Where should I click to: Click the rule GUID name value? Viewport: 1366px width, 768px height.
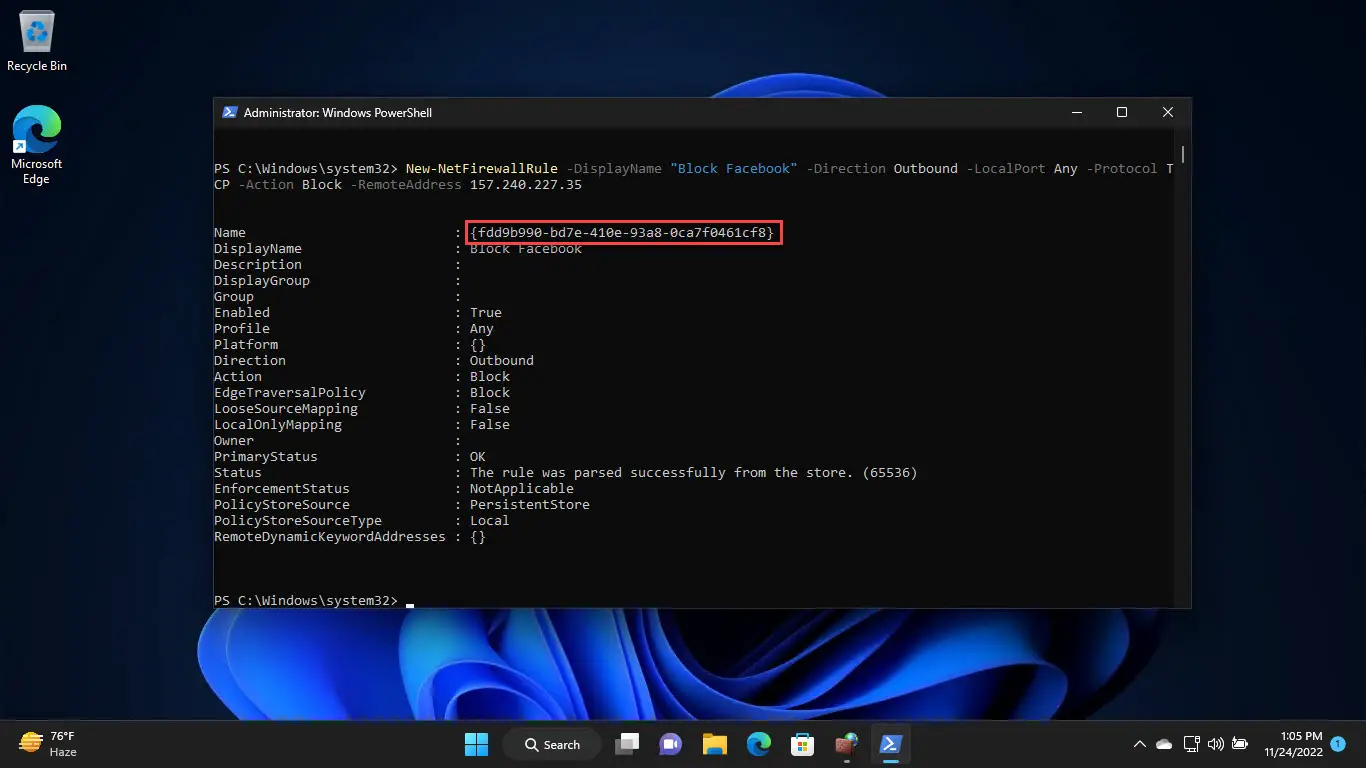click(622, 233)
